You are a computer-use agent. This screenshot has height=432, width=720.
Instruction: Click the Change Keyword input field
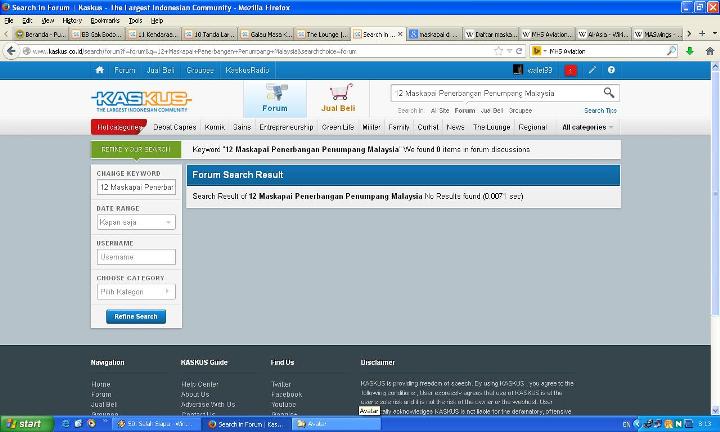click(136, 187)
